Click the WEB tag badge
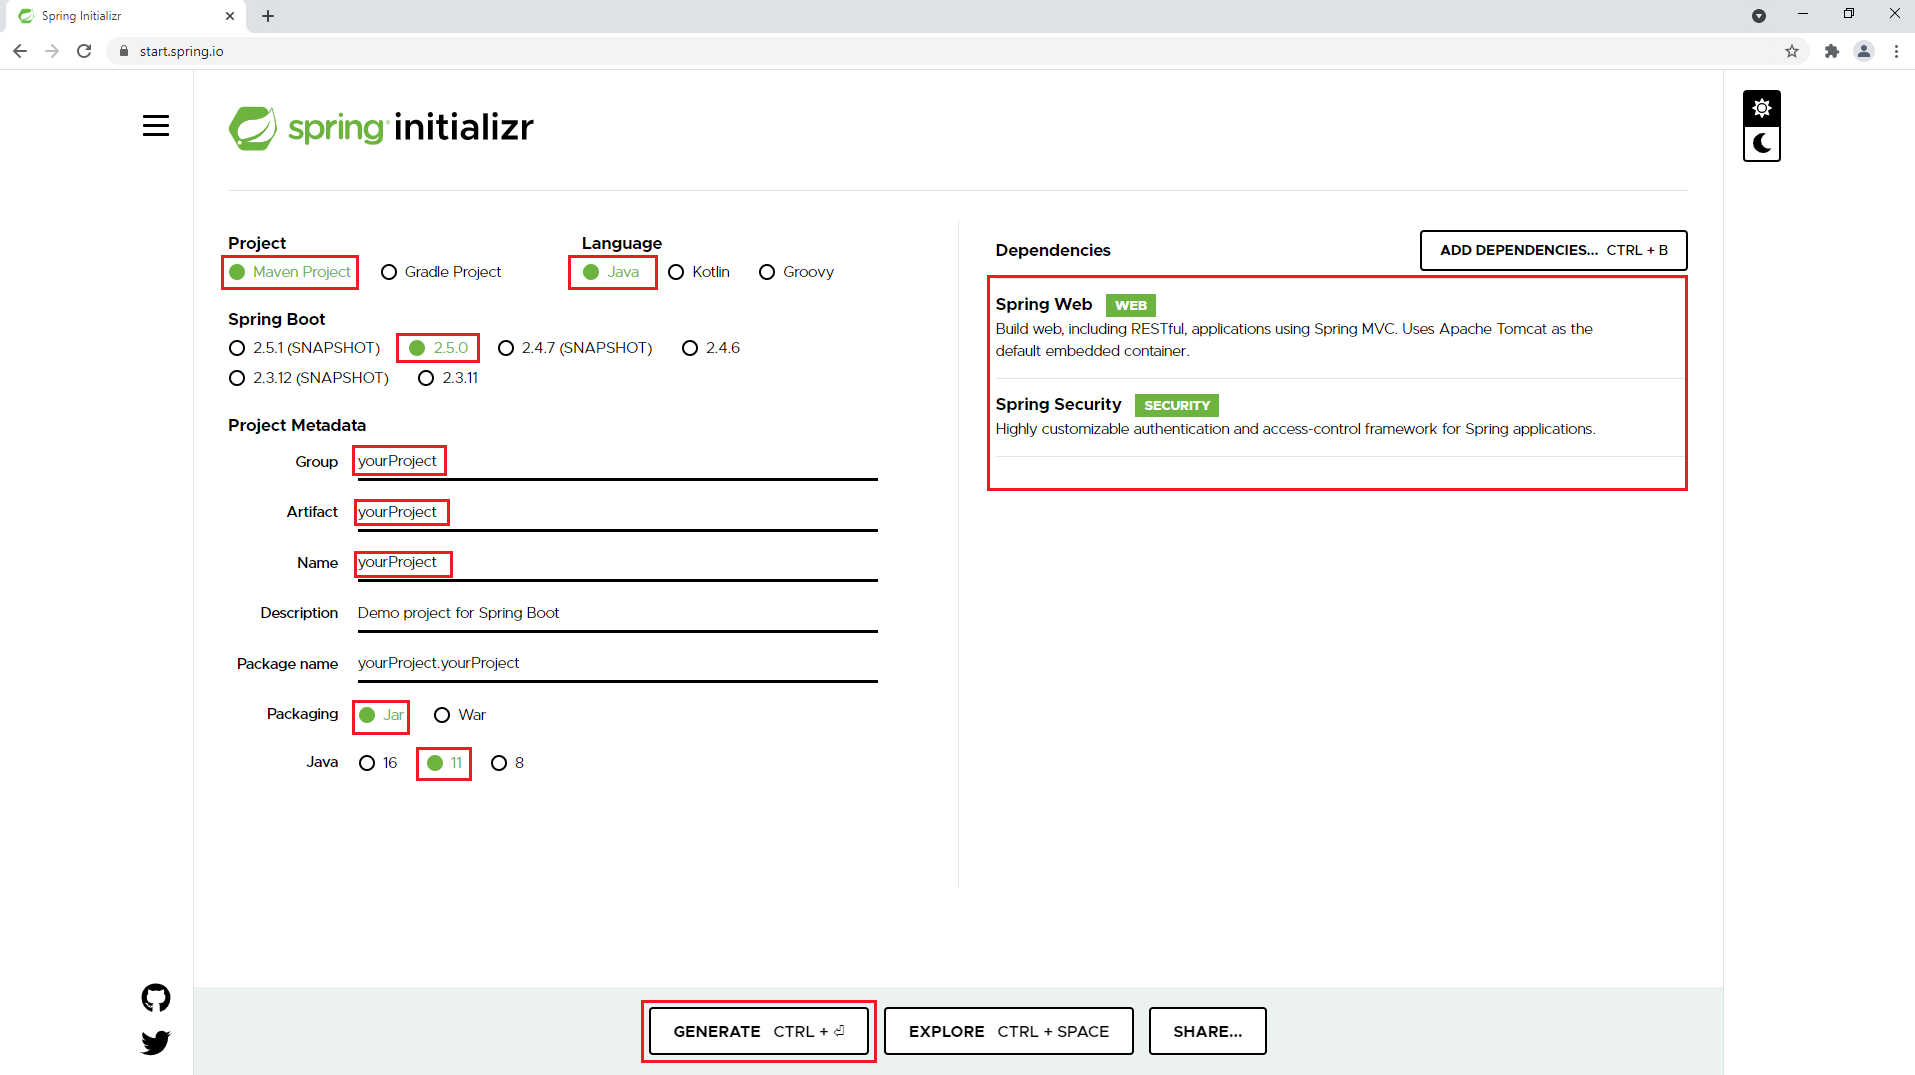 pos(1130,305)
